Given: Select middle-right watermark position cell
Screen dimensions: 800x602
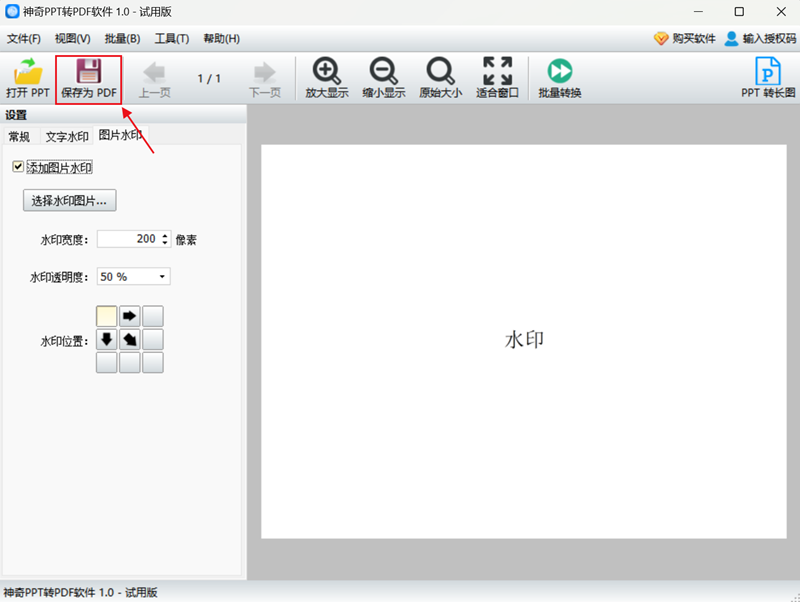Looking at the screenshot, I should 153,339.
